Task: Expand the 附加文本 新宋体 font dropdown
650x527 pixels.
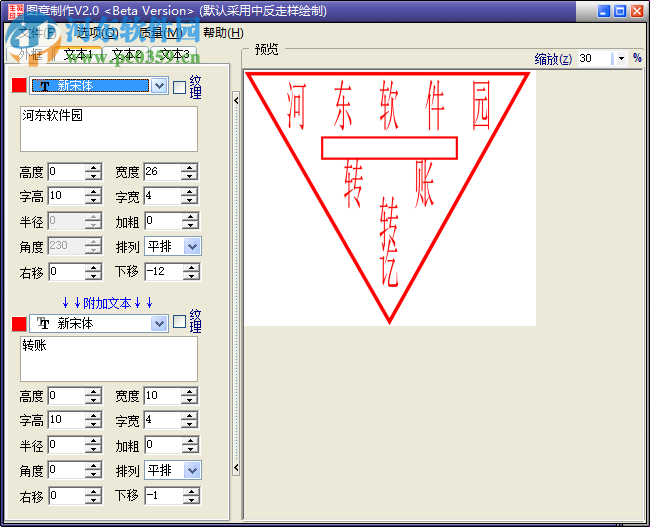Action: [159, 323]
